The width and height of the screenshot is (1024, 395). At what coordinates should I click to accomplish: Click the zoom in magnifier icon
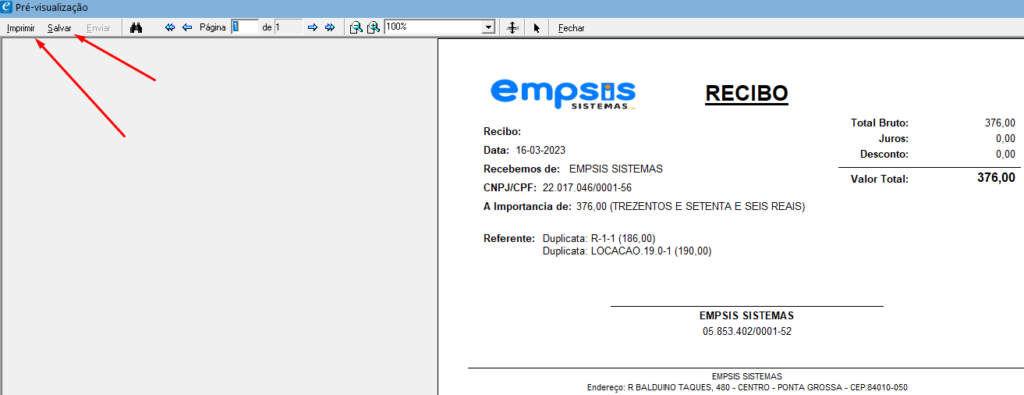tap(373, 27)
